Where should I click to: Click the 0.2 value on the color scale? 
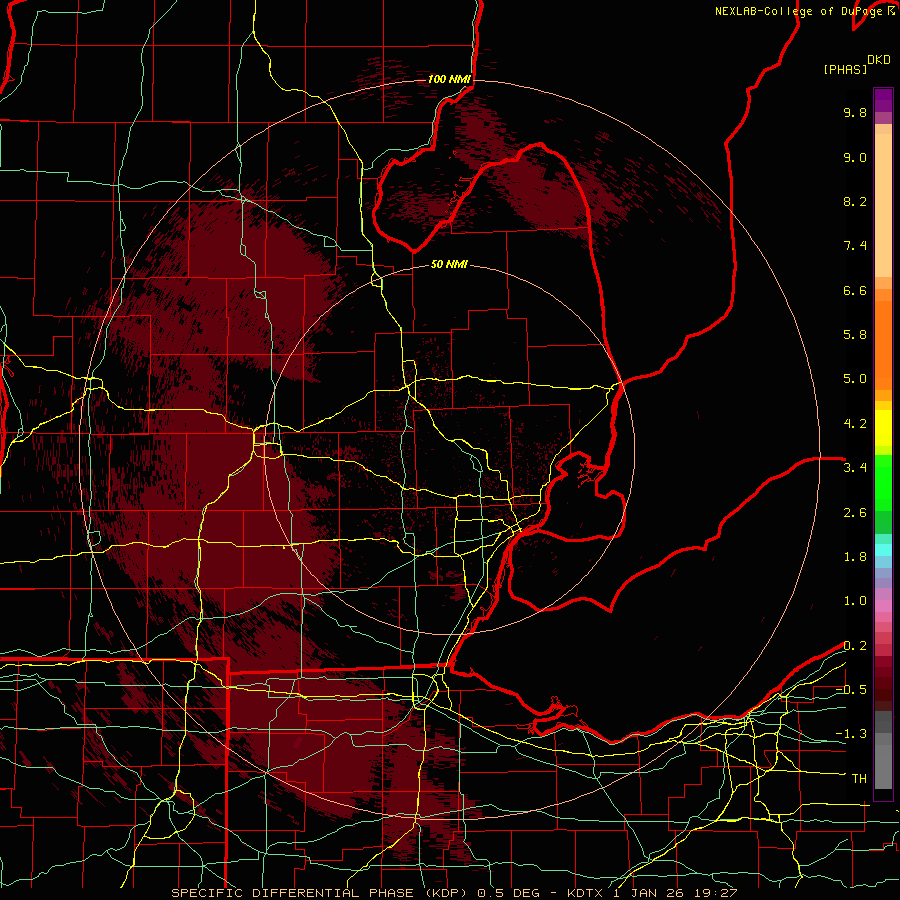pyautogui.click(x=855, y=646)
